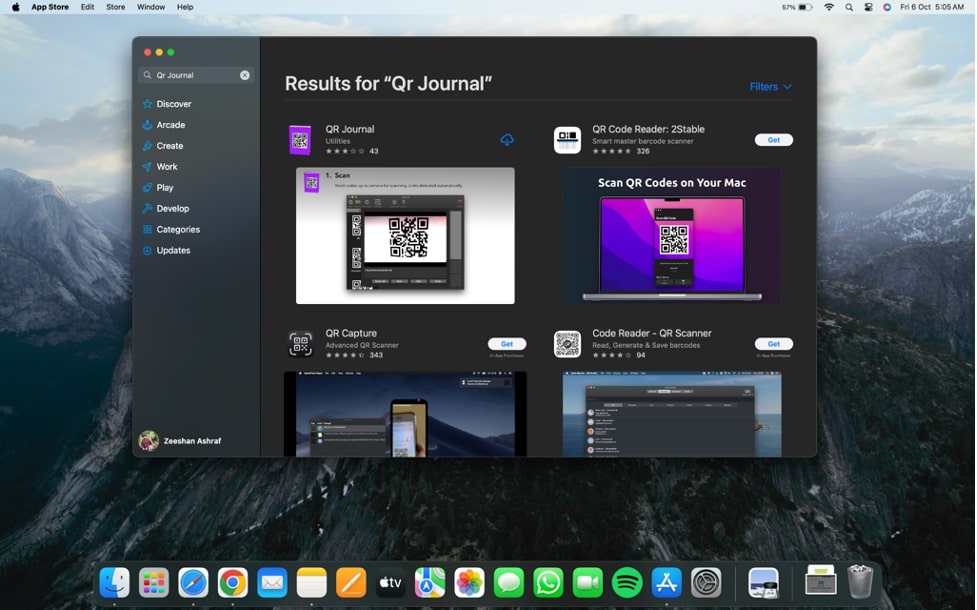
Task: Open the QR Code Reader 2Stable app icon
Action: [x=567, y=140]
